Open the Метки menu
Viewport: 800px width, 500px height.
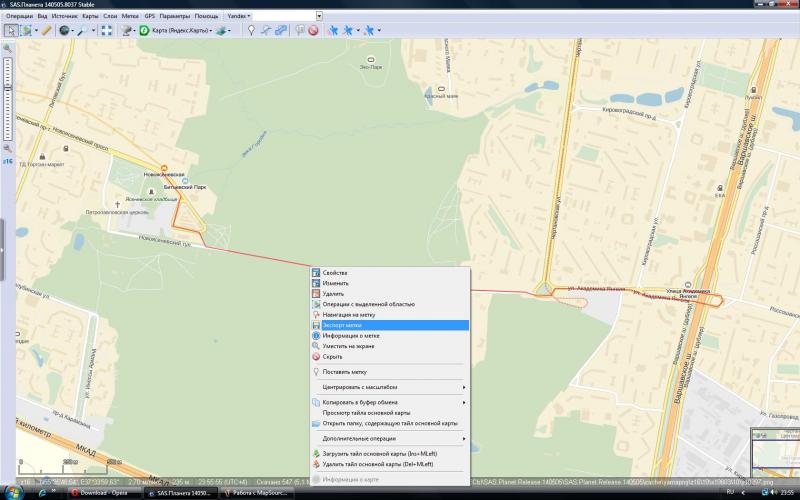[130, 16]
